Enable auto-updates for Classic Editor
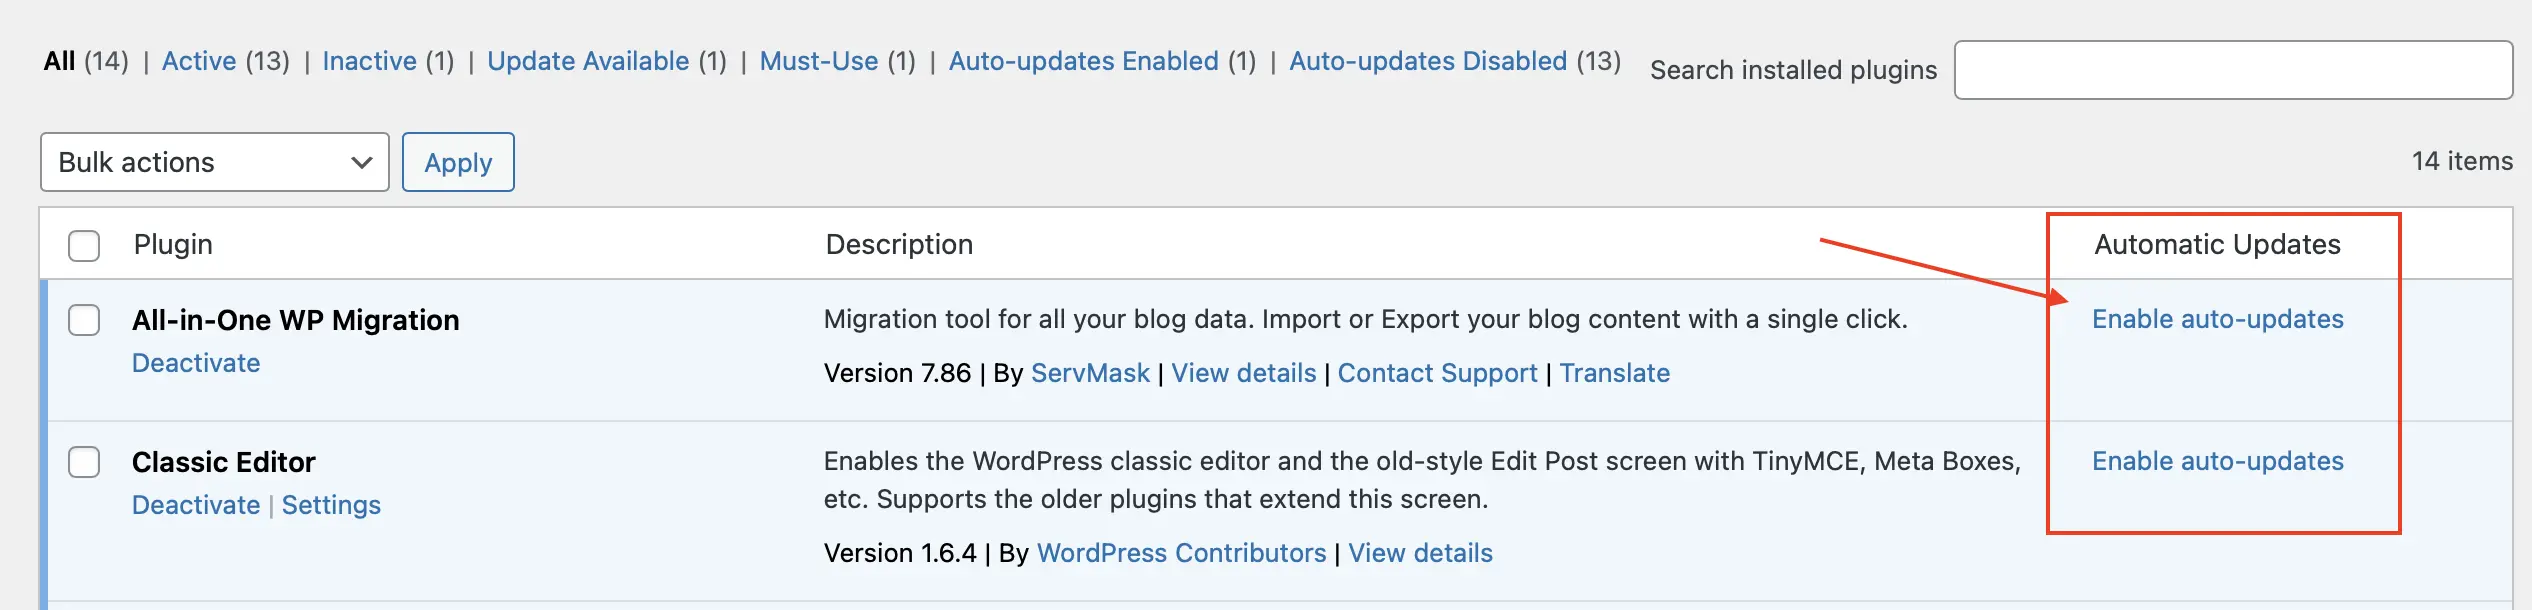 [x=2217, y=461]
